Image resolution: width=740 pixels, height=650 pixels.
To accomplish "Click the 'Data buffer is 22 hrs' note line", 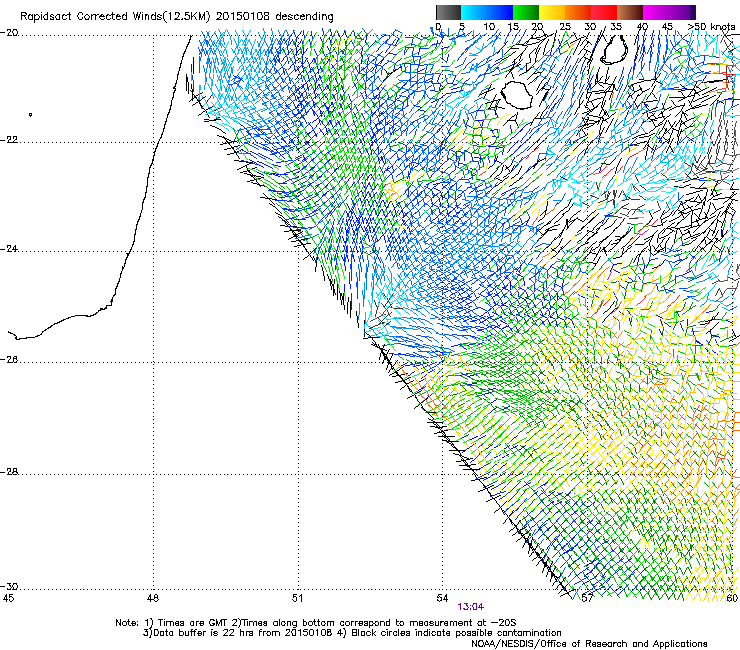I will click(x=352, y=633).
